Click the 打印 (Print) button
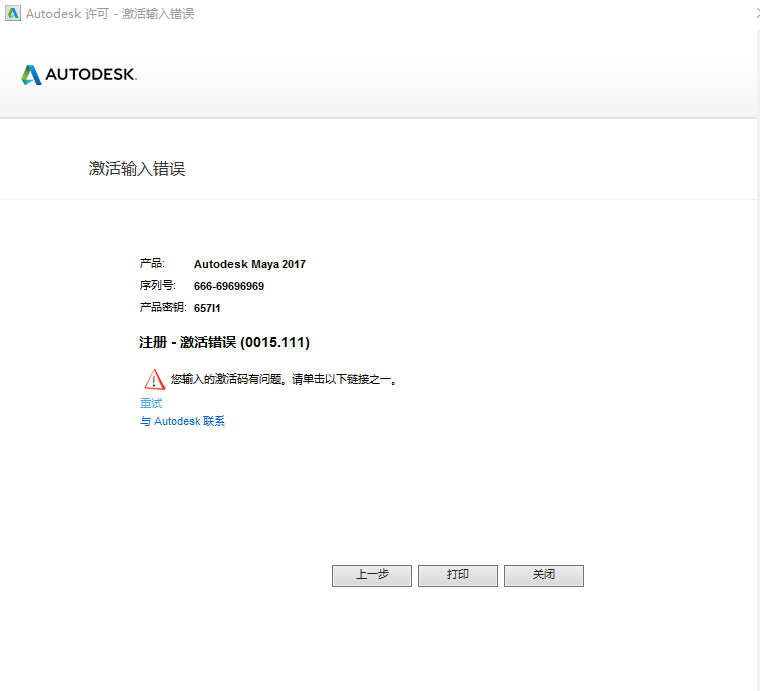The image size is (760, 691). (458, 575)
